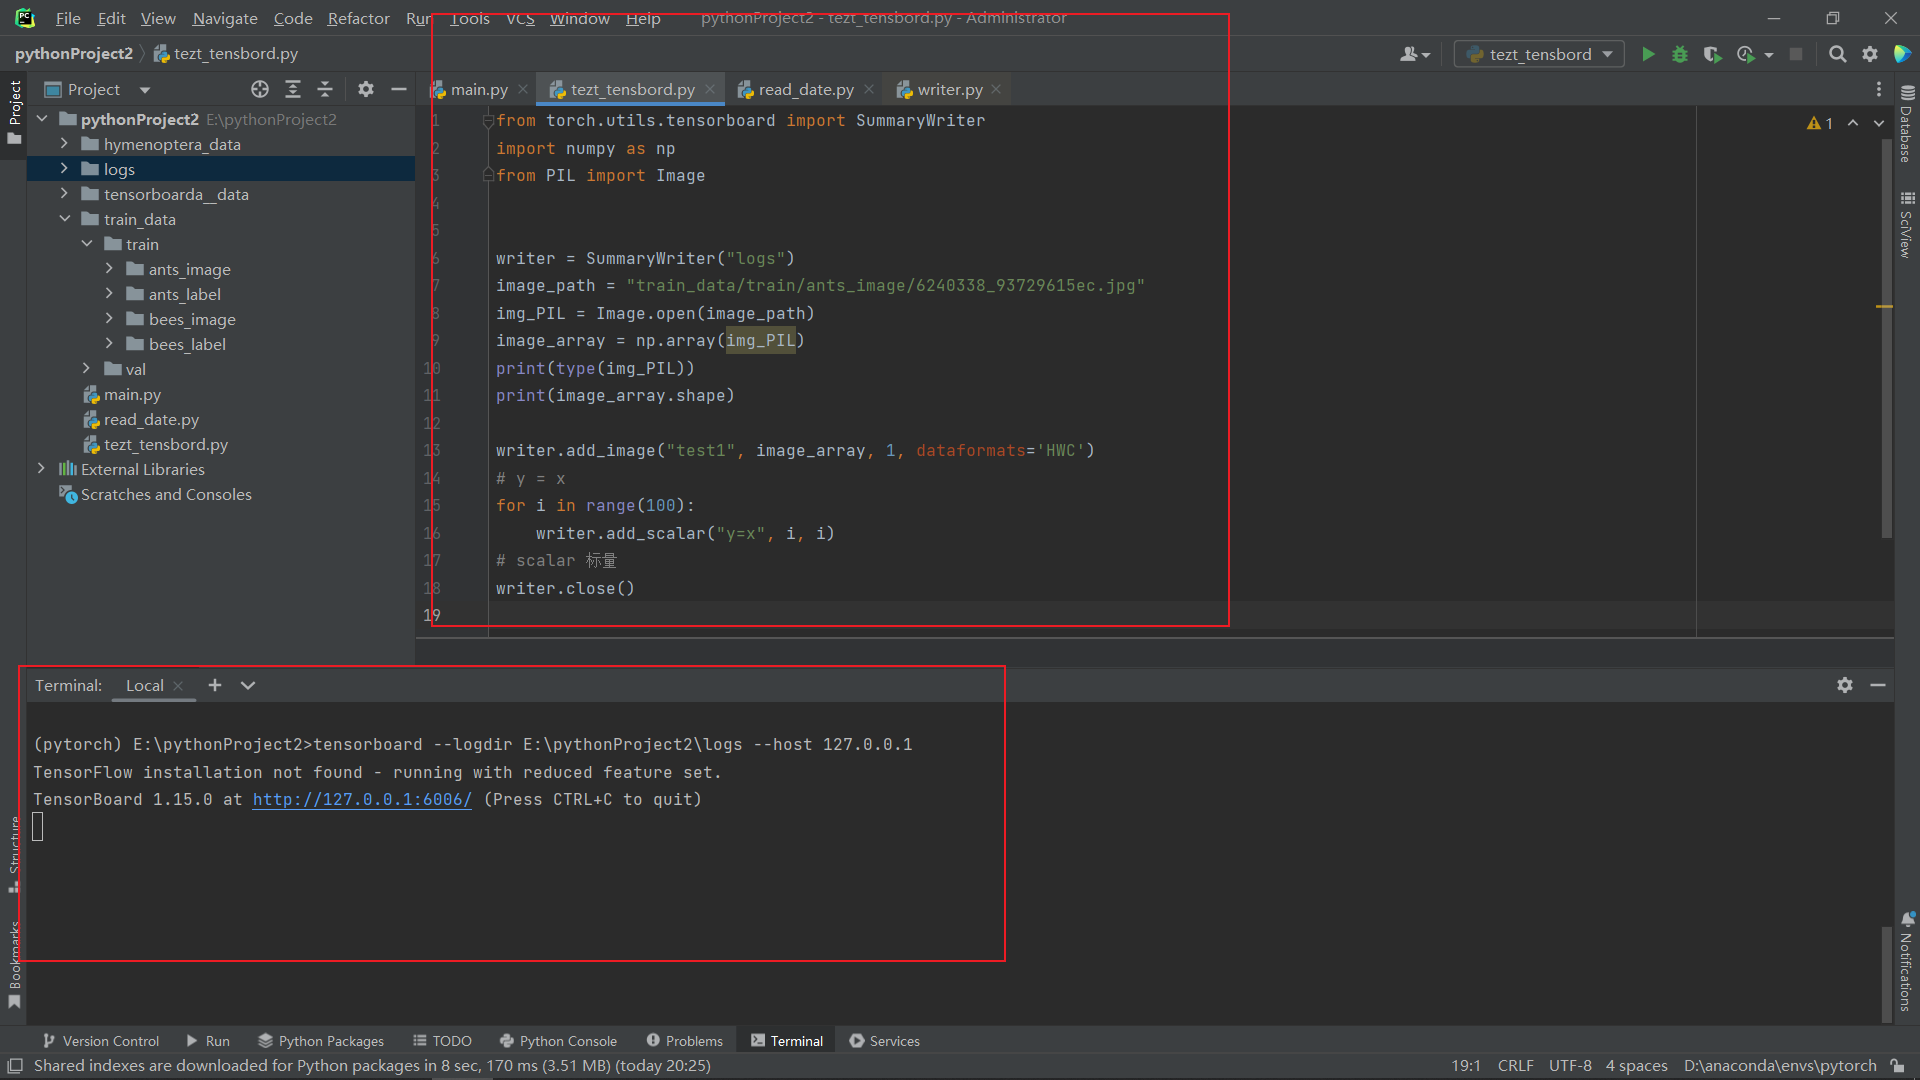Expand all in Project tree
The image size is (1920, 1080).
tap(293, 89)
